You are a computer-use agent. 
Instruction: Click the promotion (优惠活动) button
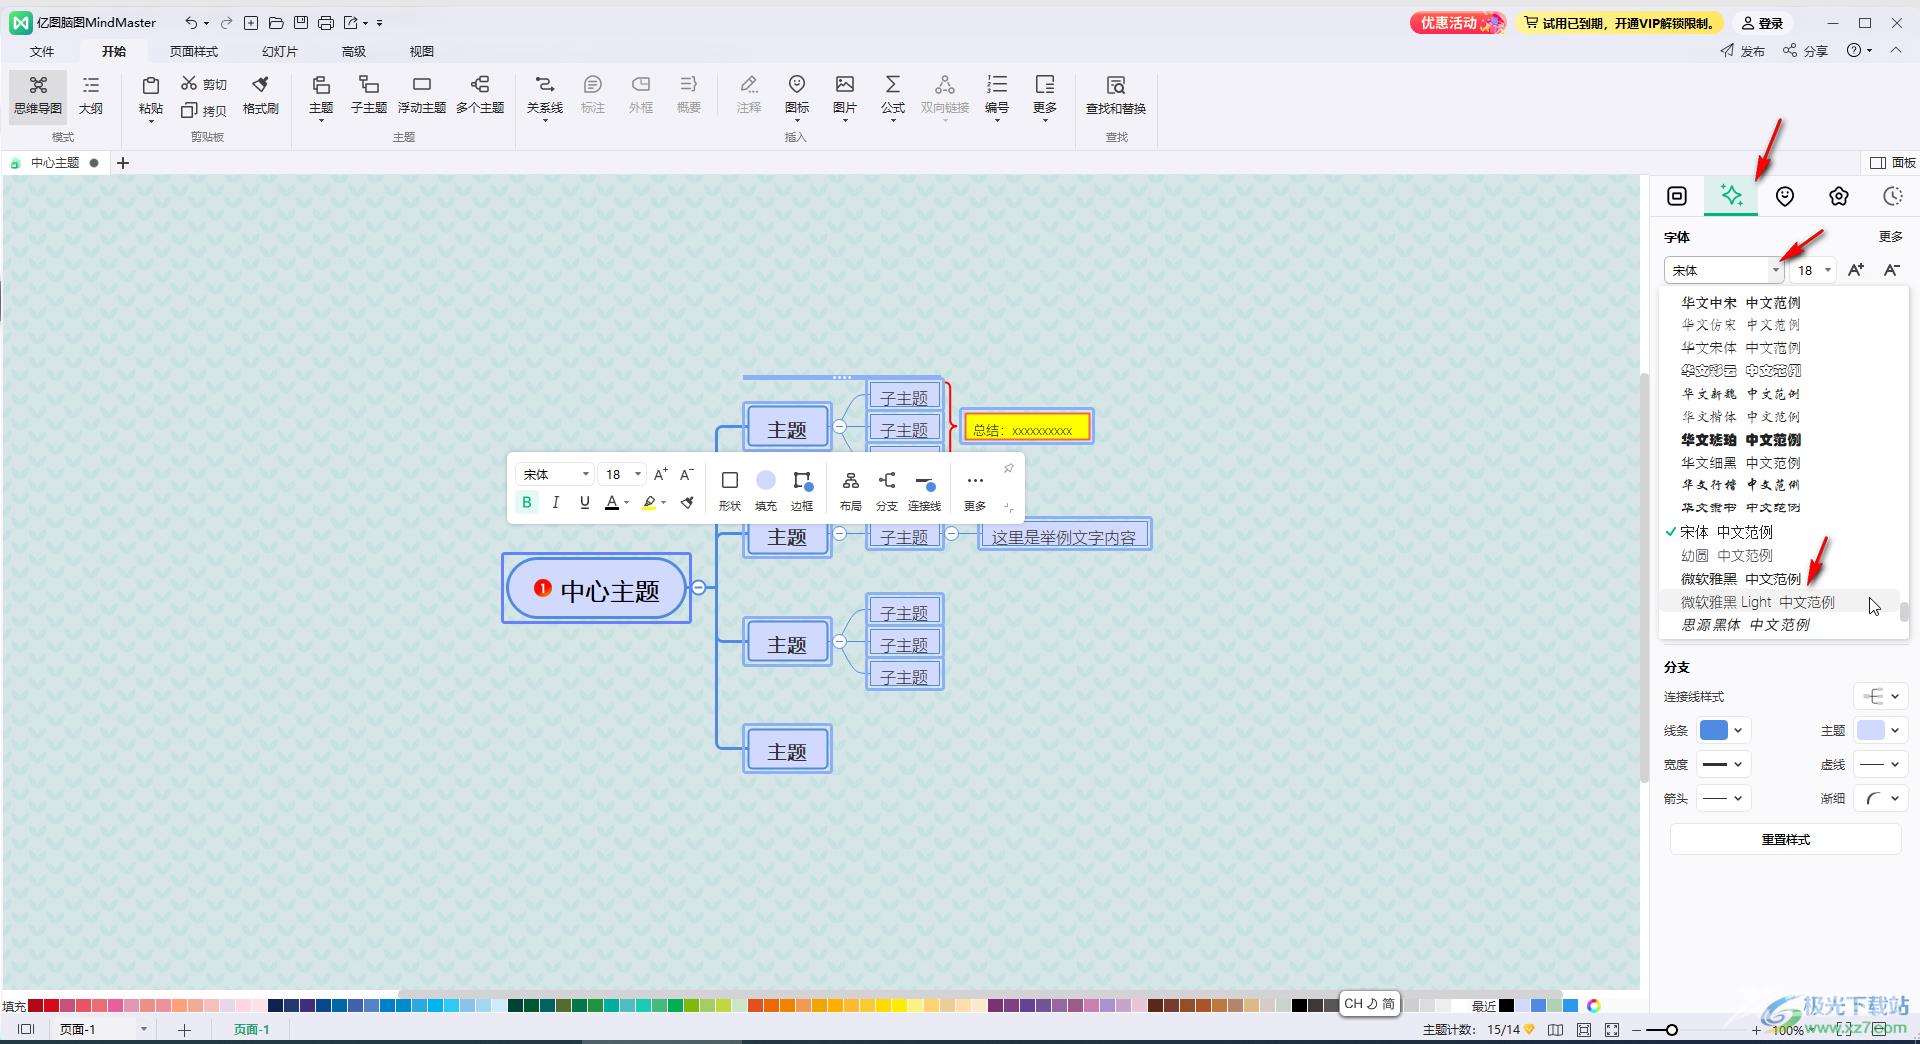pos(1458,23)
